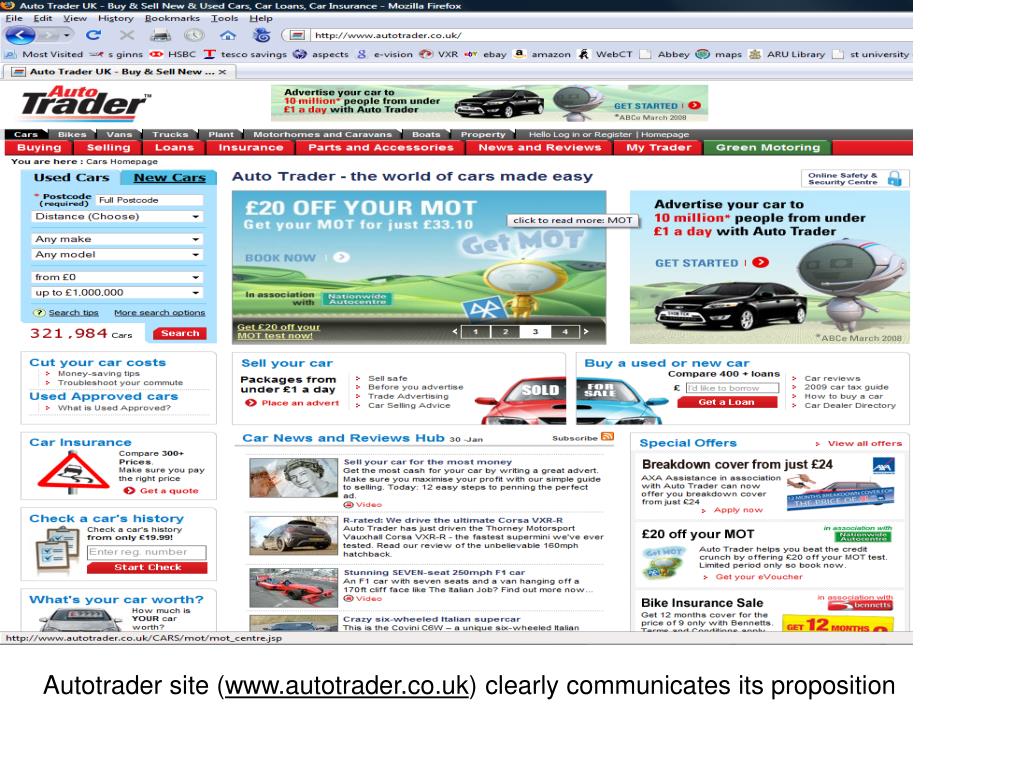This screenshot has width=1024, height=768.
Task: Click Log in or Register link
Action: tap(592, 135)
